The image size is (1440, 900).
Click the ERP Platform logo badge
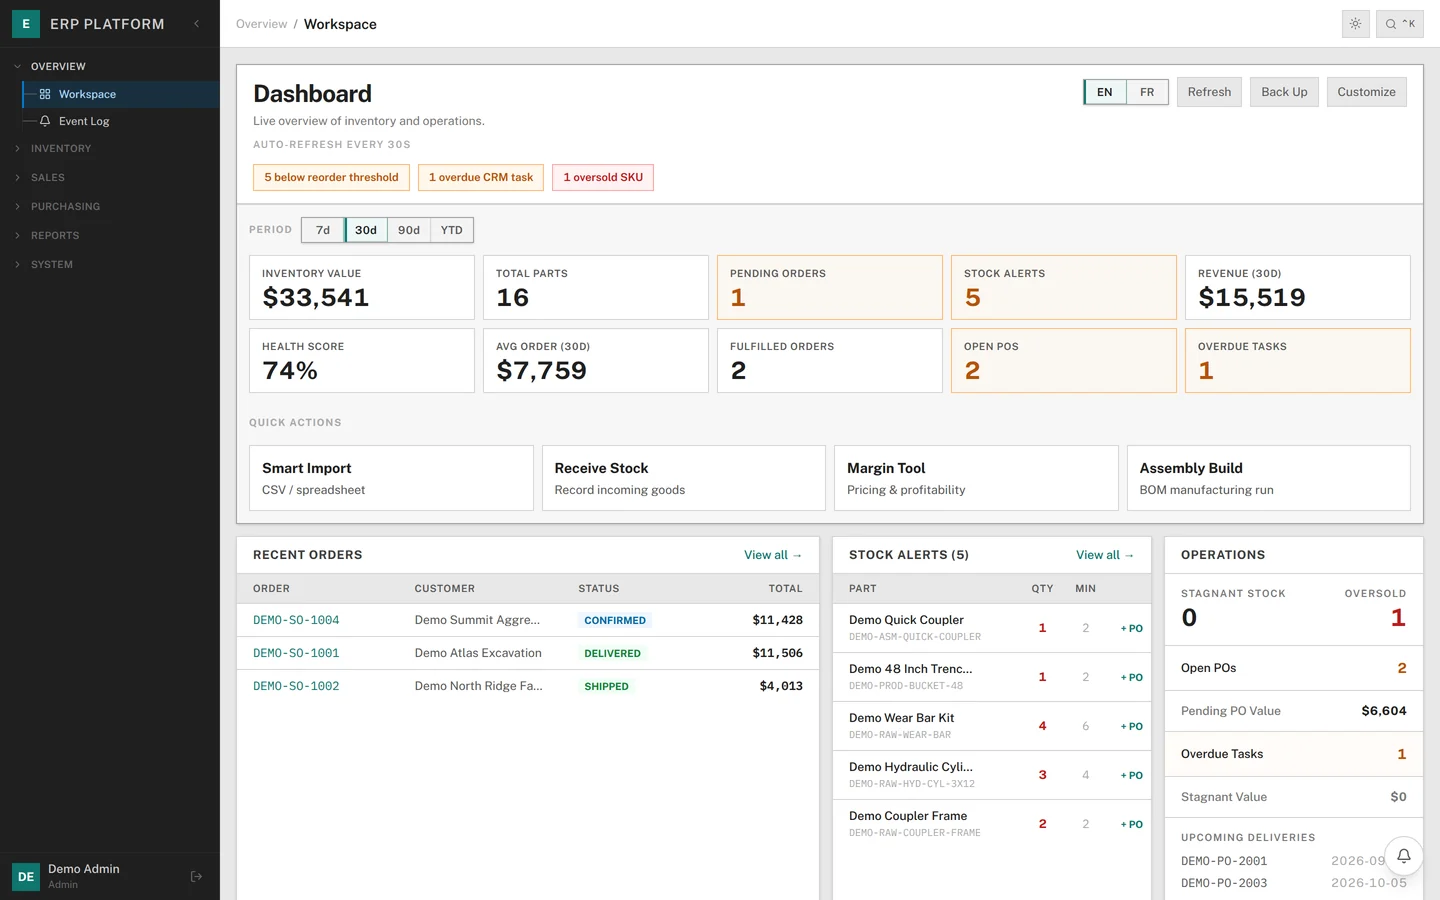click(26, 24)
